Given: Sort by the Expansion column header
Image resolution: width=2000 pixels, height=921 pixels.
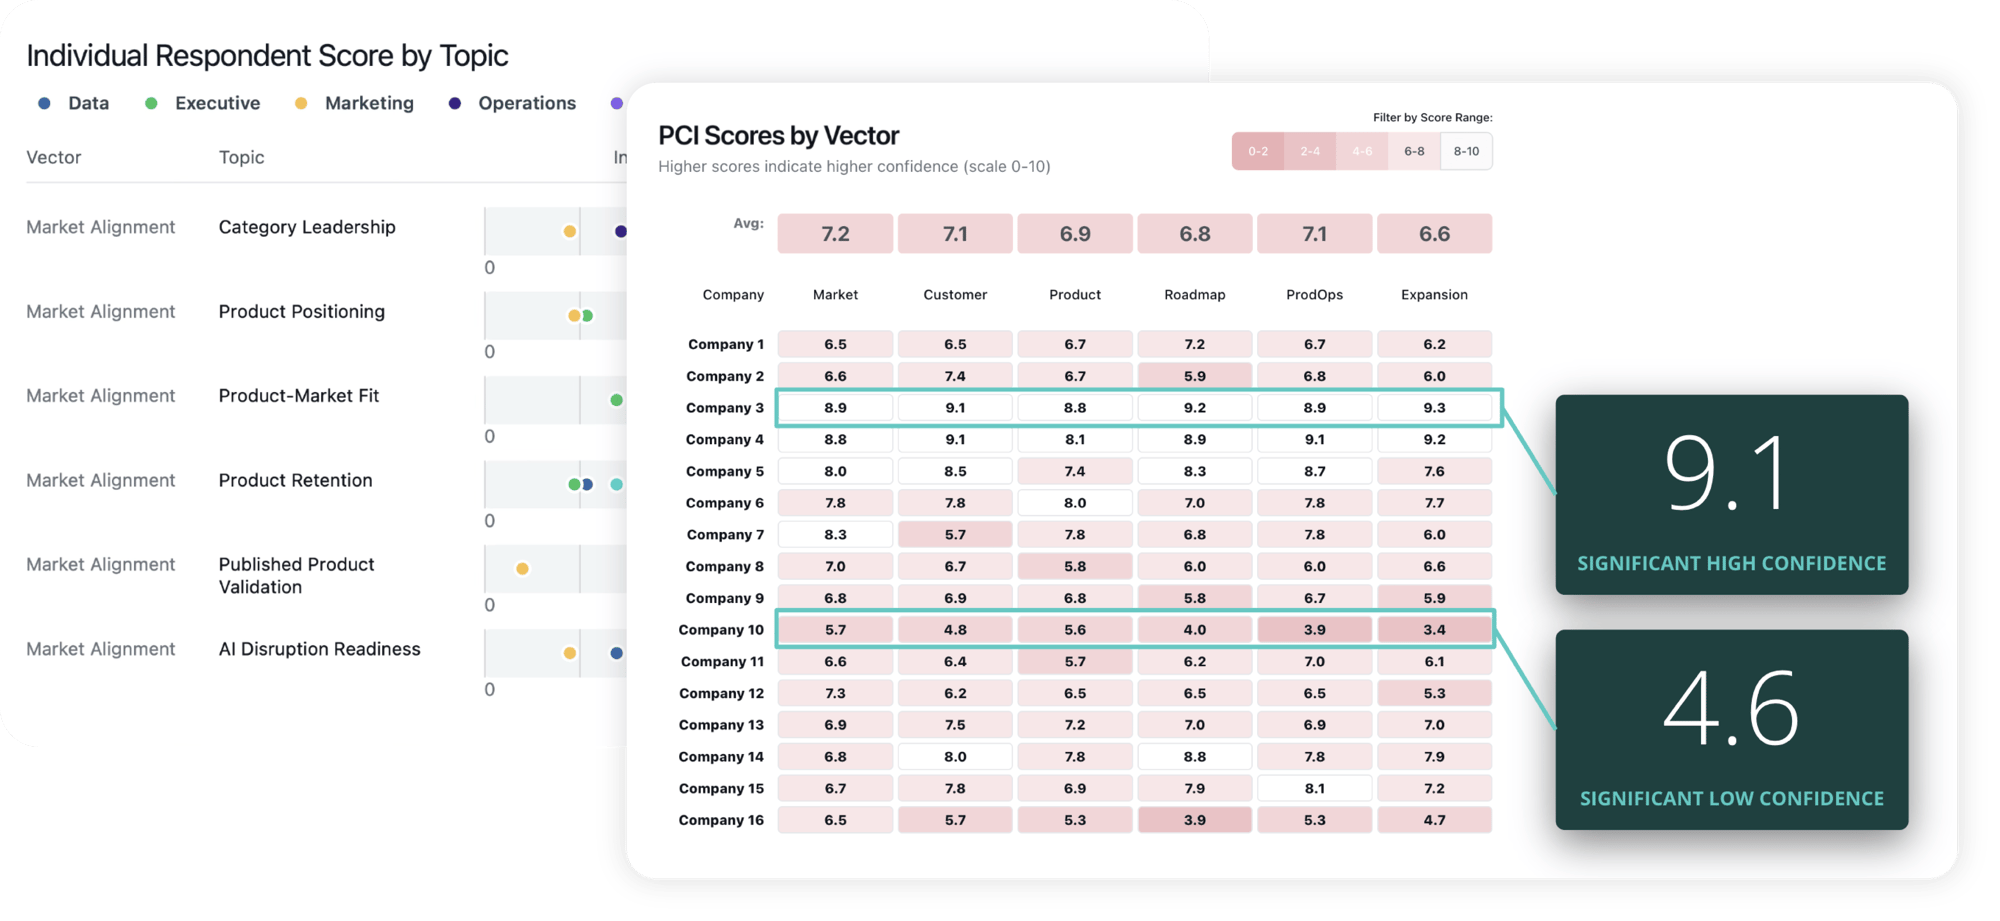Looking at the screenshot, I should [x=1434, y=294].
